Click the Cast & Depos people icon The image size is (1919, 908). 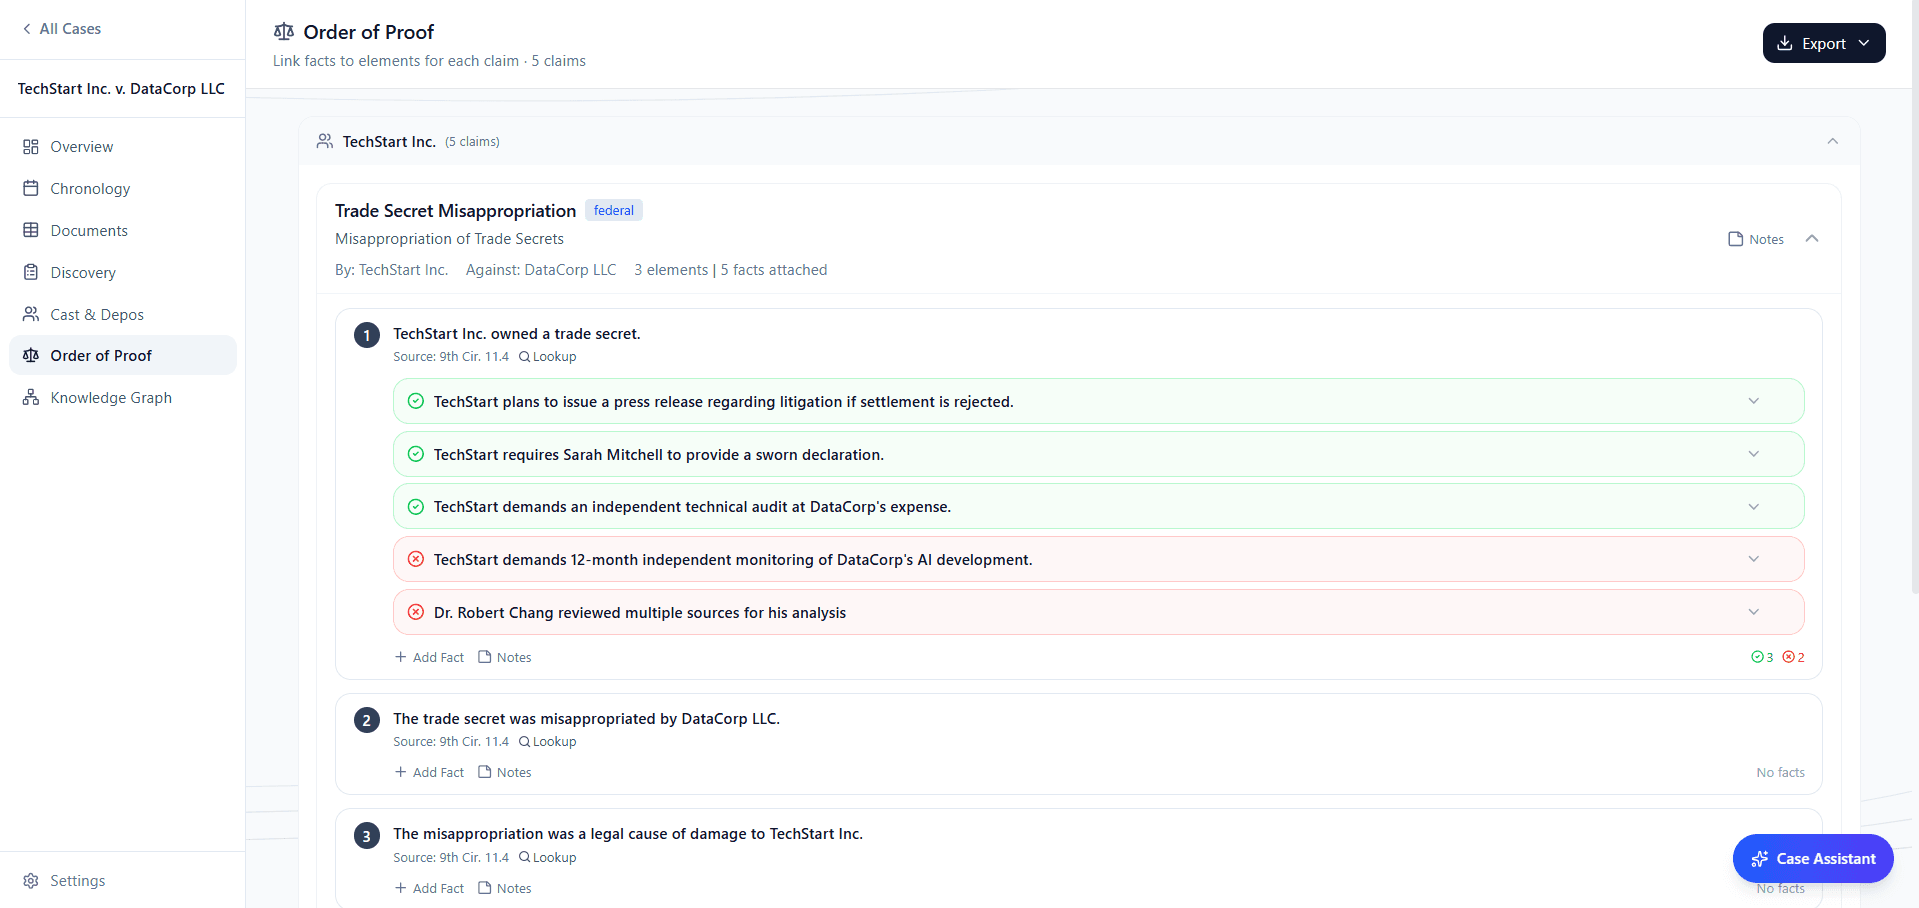[31, 315]
